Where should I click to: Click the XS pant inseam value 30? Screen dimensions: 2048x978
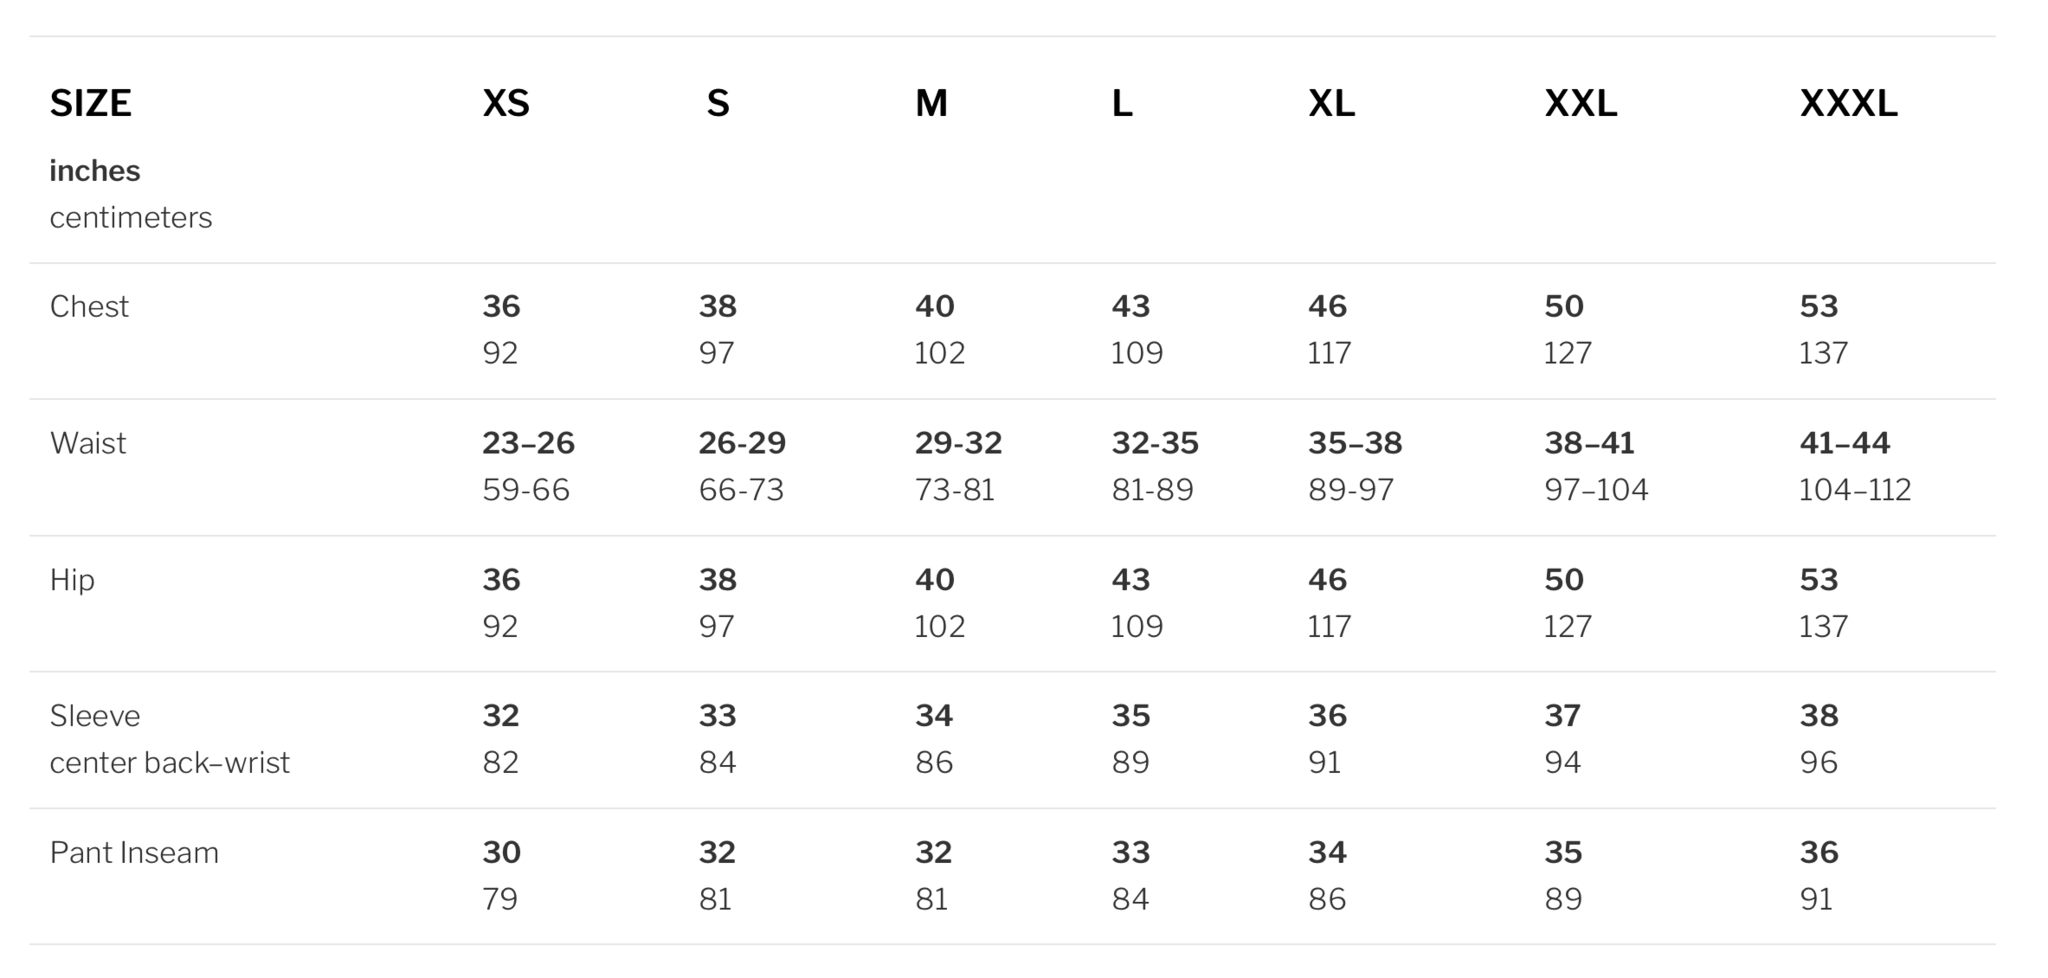tap(501, 853)
